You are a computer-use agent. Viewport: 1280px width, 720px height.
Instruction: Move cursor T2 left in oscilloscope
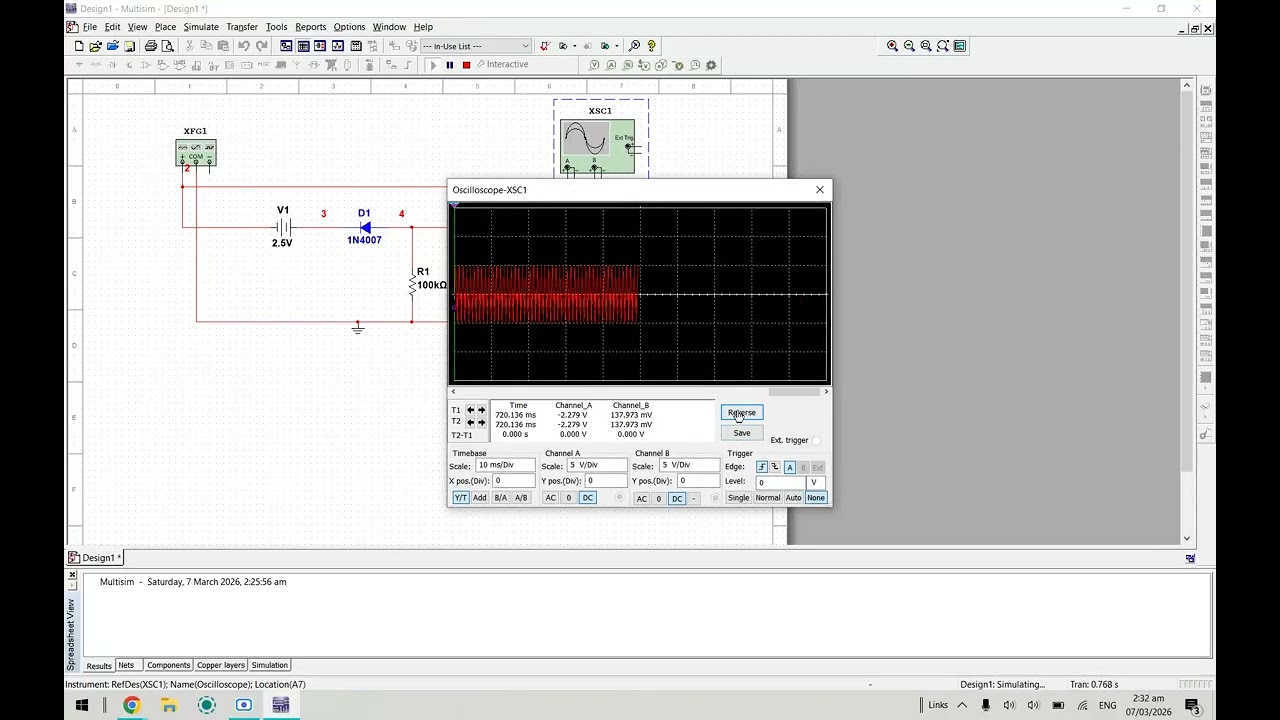tap(470, 422)
